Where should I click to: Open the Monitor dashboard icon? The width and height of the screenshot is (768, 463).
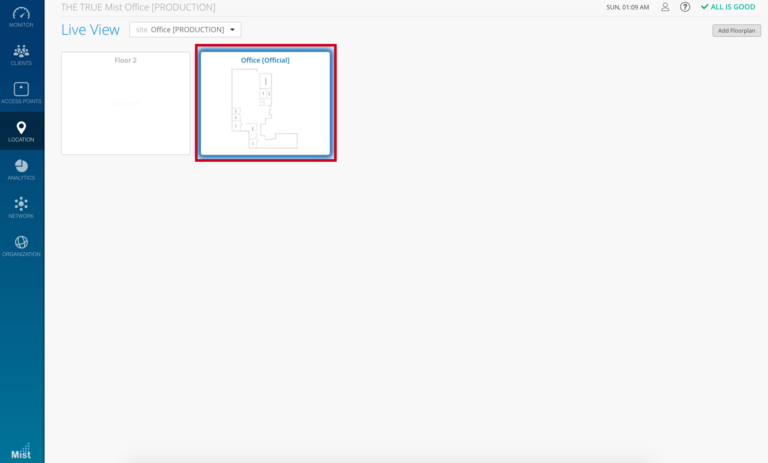21,14
